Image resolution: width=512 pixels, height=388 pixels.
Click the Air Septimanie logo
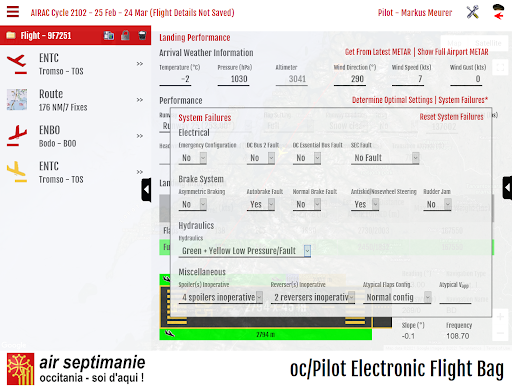(21, 369)
